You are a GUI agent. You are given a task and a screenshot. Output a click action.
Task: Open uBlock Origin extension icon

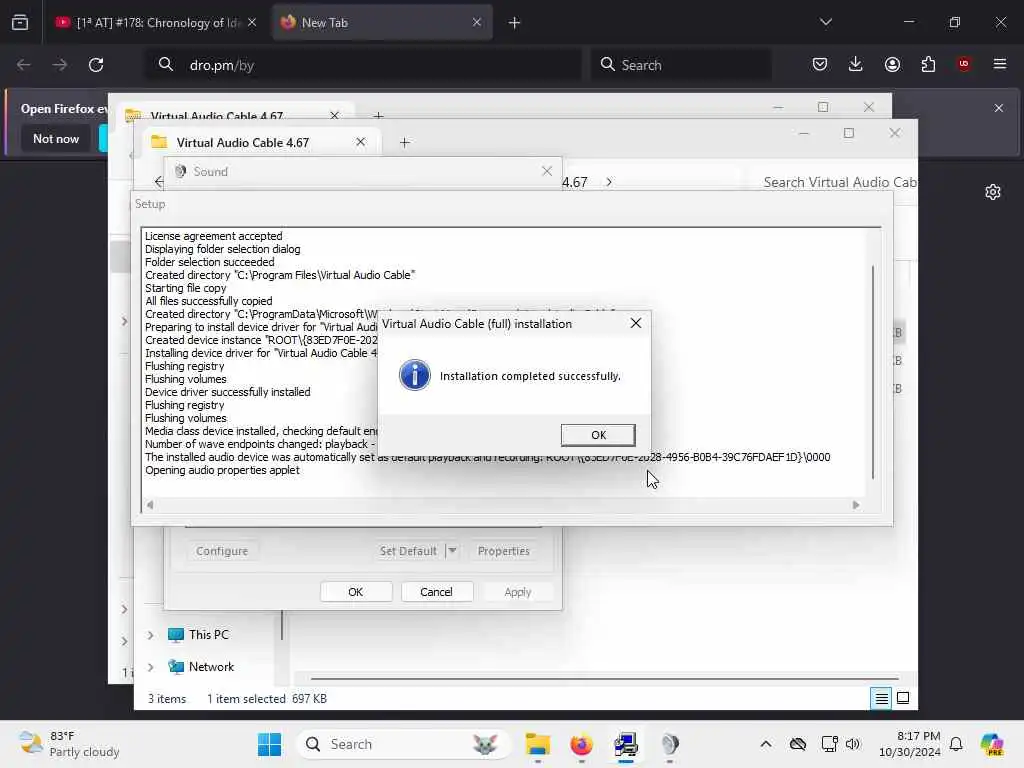tap(964, 64)
